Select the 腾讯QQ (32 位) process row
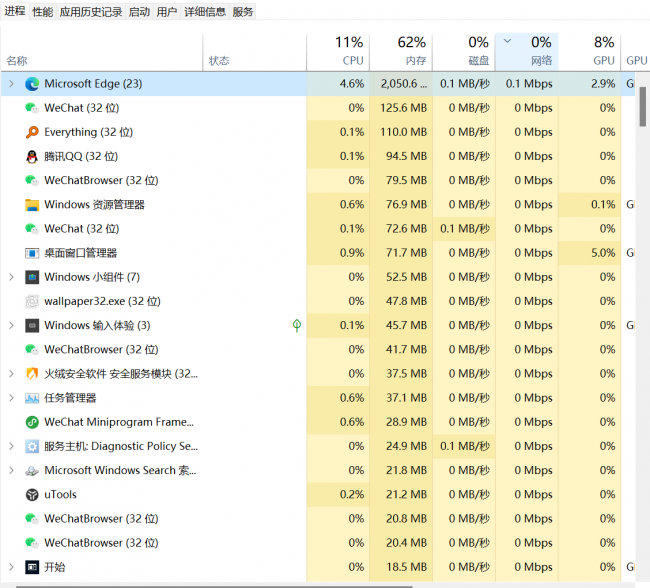The height and width of the screenshot is (588, 650). [x=318, y=156]
